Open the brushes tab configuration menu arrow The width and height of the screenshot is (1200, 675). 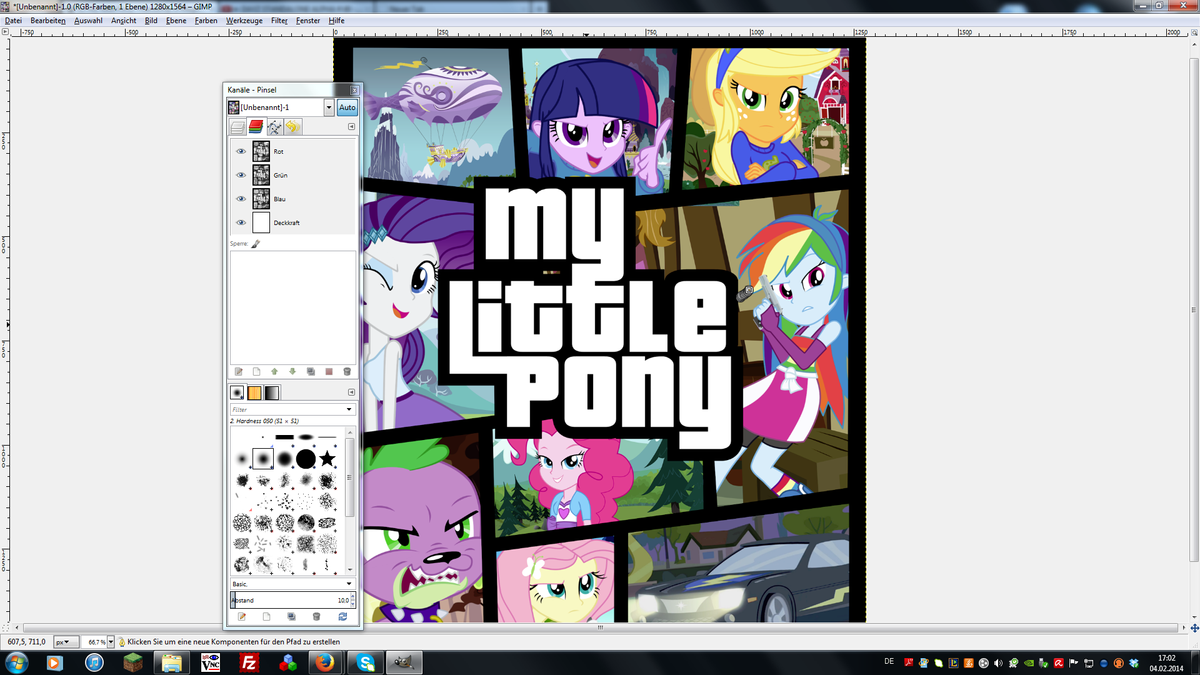coord(351,393)
